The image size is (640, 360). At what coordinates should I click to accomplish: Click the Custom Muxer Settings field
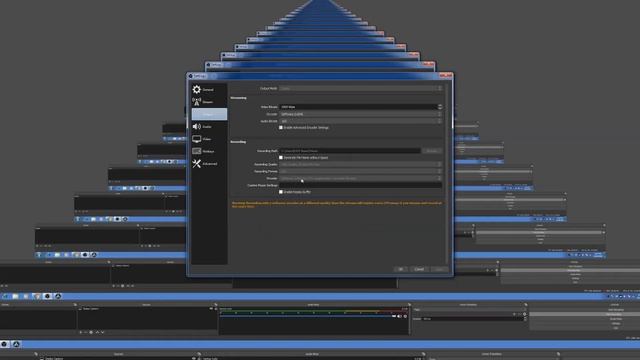pyautogui.click(x=360, y=185)
